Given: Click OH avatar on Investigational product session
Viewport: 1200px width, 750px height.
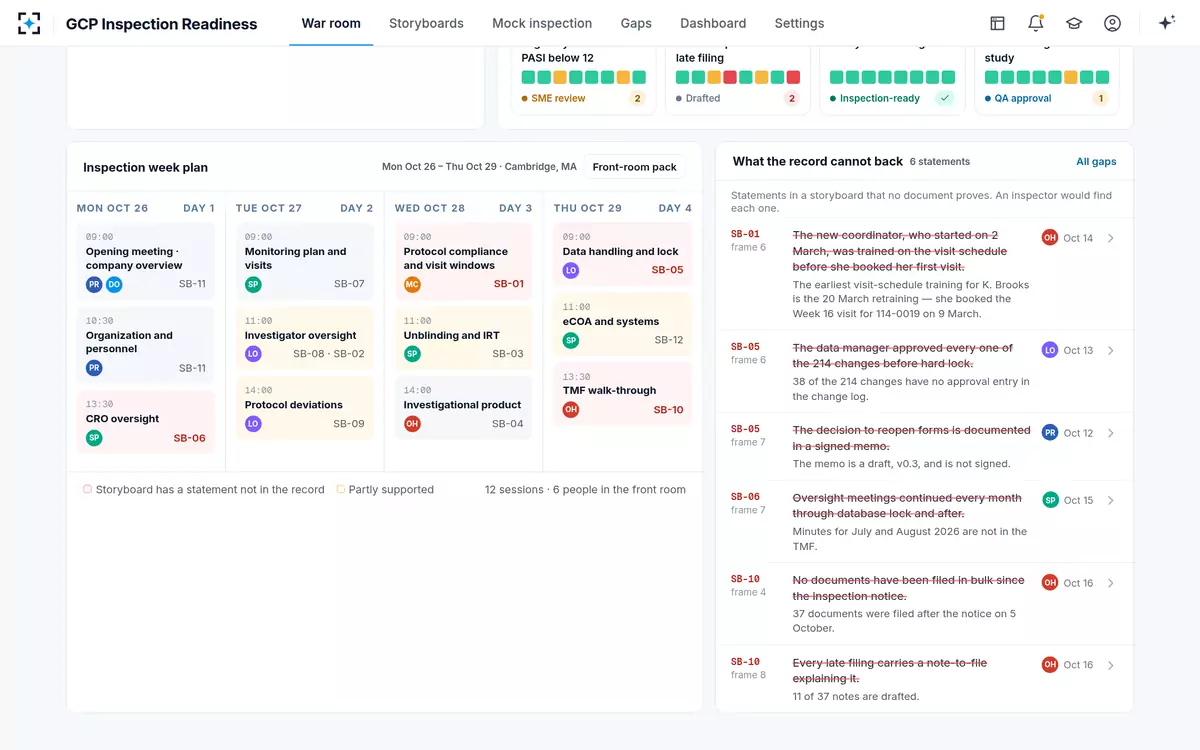Looking at the screenshot, I should pyautogui.click(x=412, y=424).
